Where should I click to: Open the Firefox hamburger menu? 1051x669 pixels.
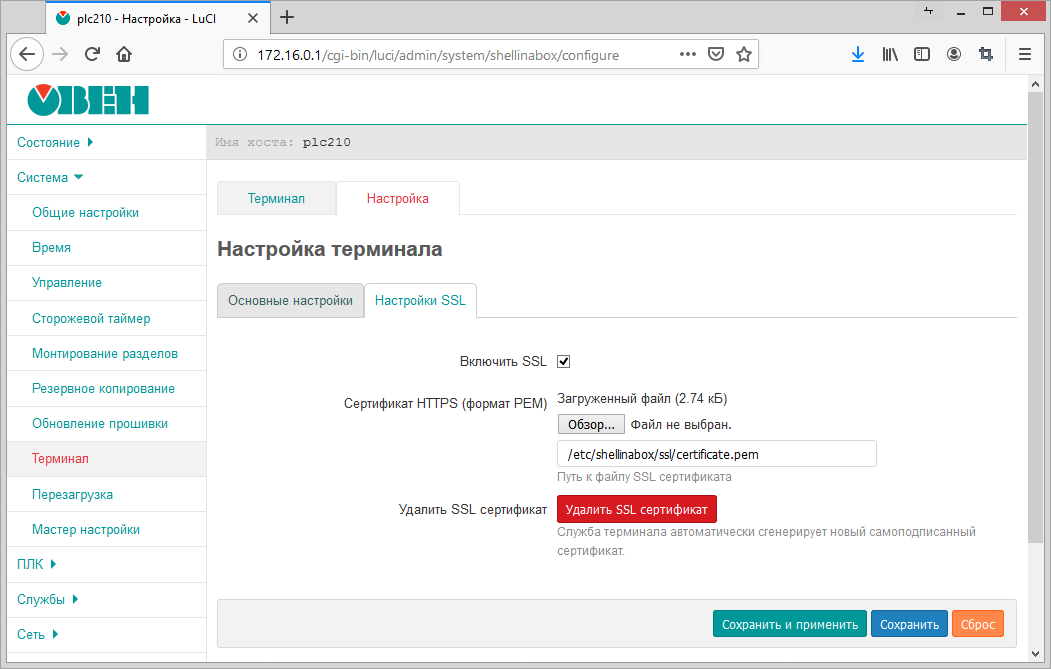click(x=1024, y=55)
